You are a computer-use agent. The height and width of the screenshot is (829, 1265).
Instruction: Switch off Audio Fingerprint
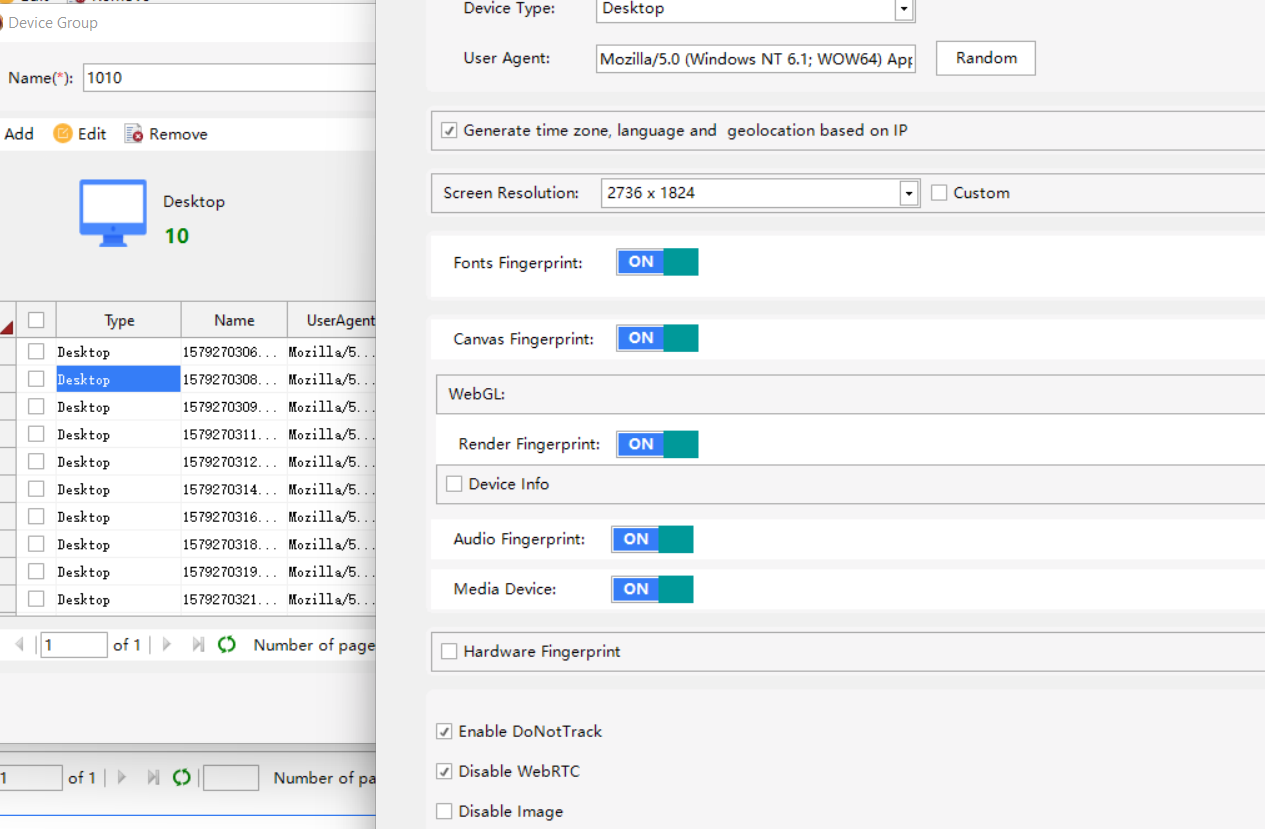652,539
